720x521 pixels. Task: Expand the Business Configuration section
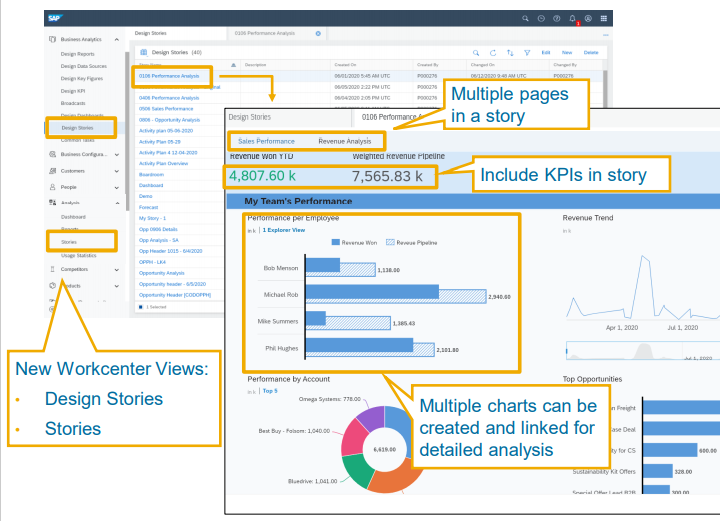click(117, 155)
